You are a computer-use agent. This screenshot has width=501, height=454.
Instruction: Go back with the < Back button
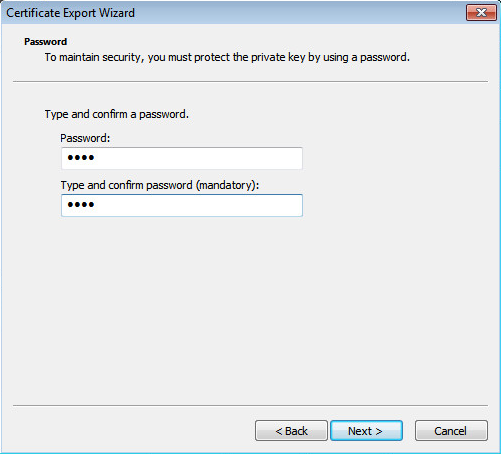[x=291, y=431]
